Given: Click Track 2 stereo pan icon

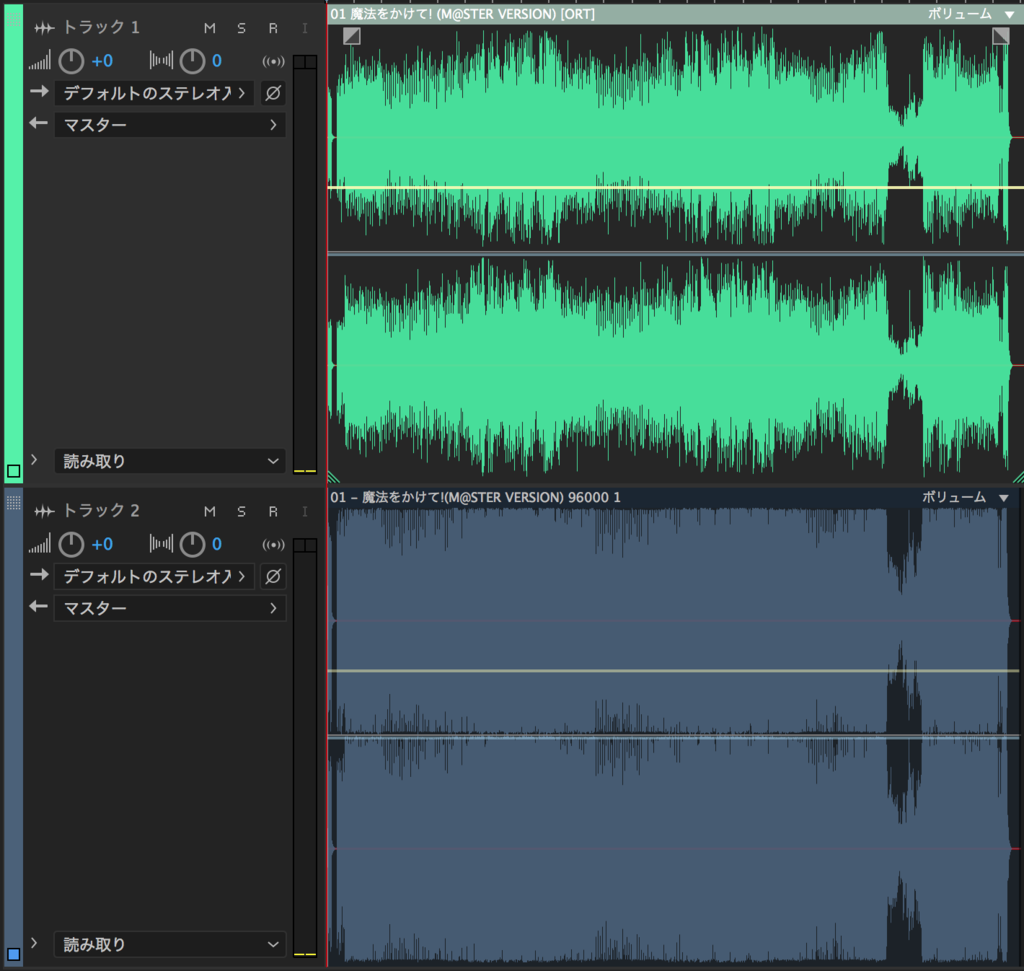Looking at the screenshot, I should (161, 544).
